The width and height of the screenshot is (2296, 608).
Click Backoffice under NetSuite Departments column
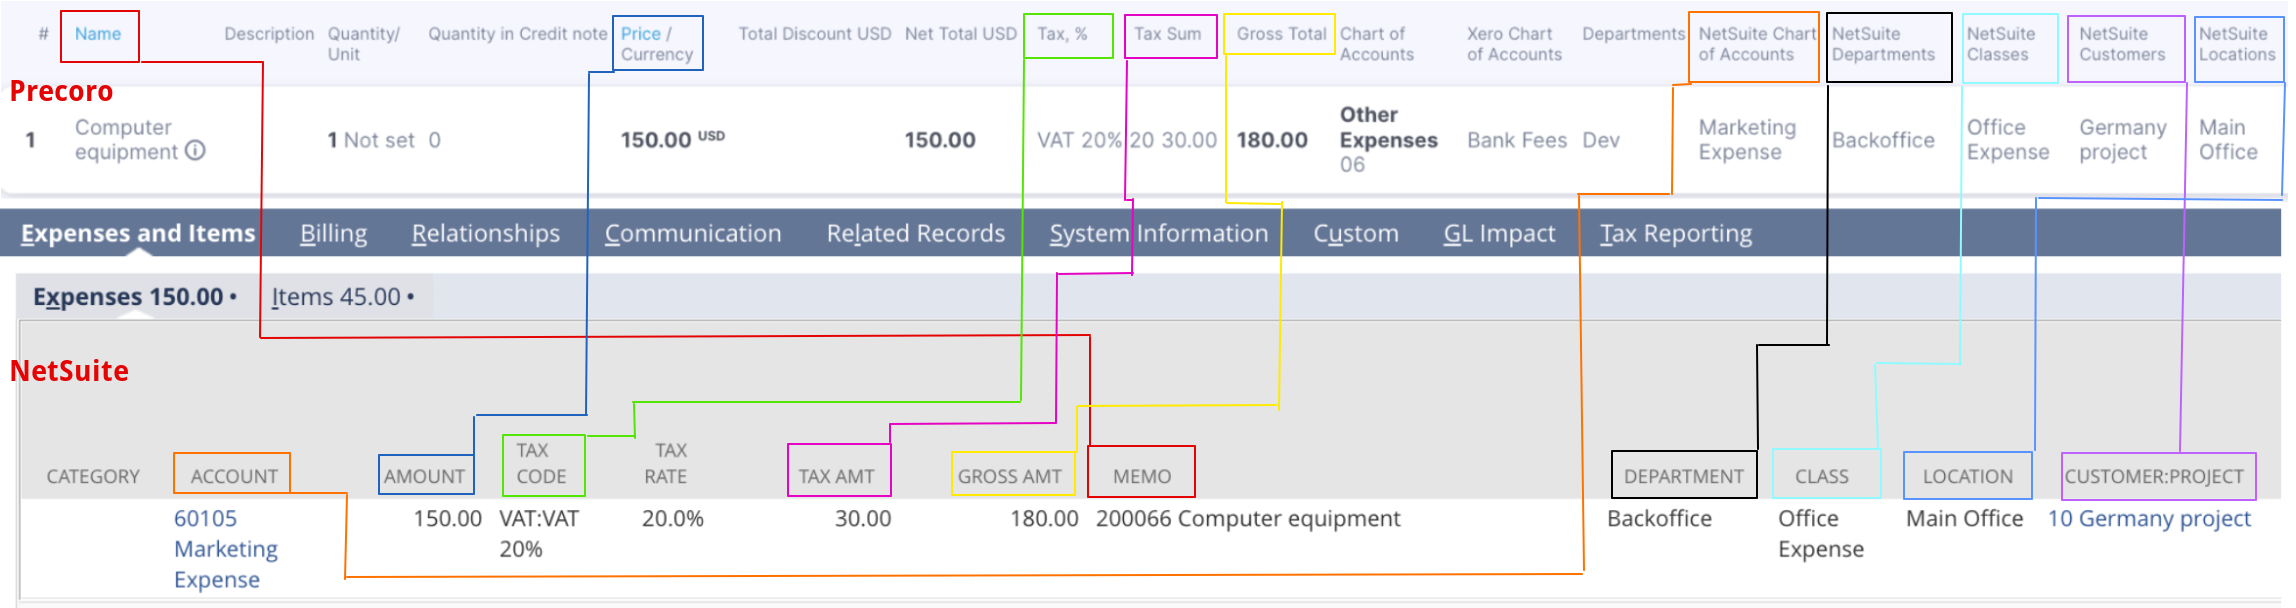pos(1883,140)
